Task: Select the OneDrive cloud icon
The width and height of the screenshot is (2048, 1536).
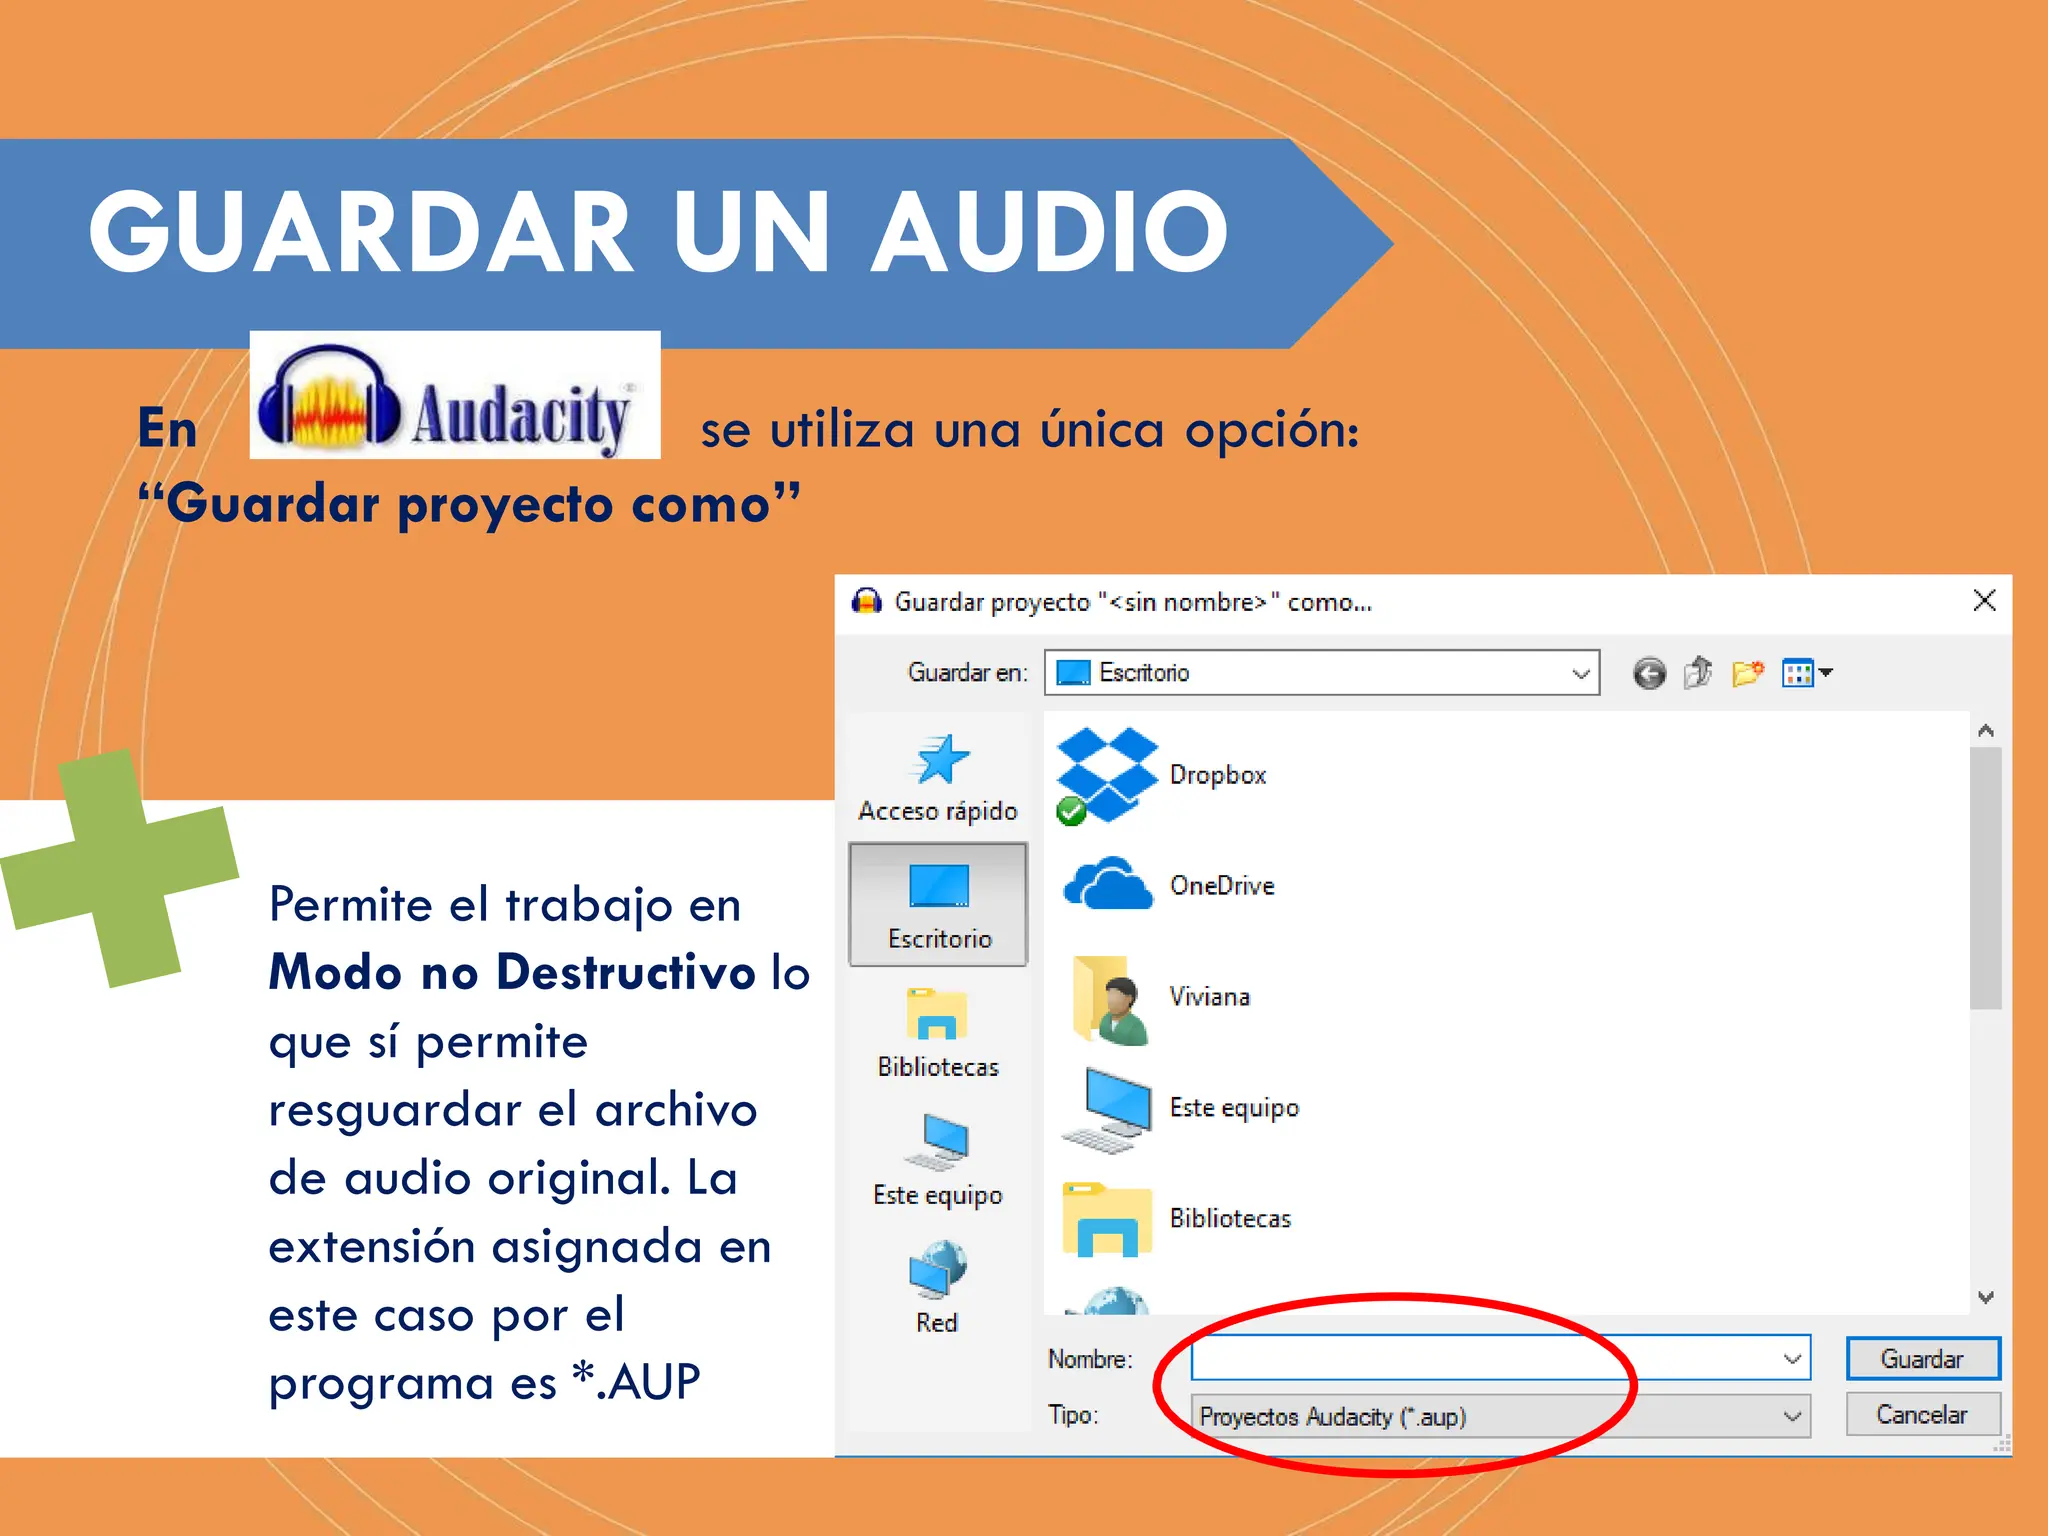Action: click(1106, 883)
